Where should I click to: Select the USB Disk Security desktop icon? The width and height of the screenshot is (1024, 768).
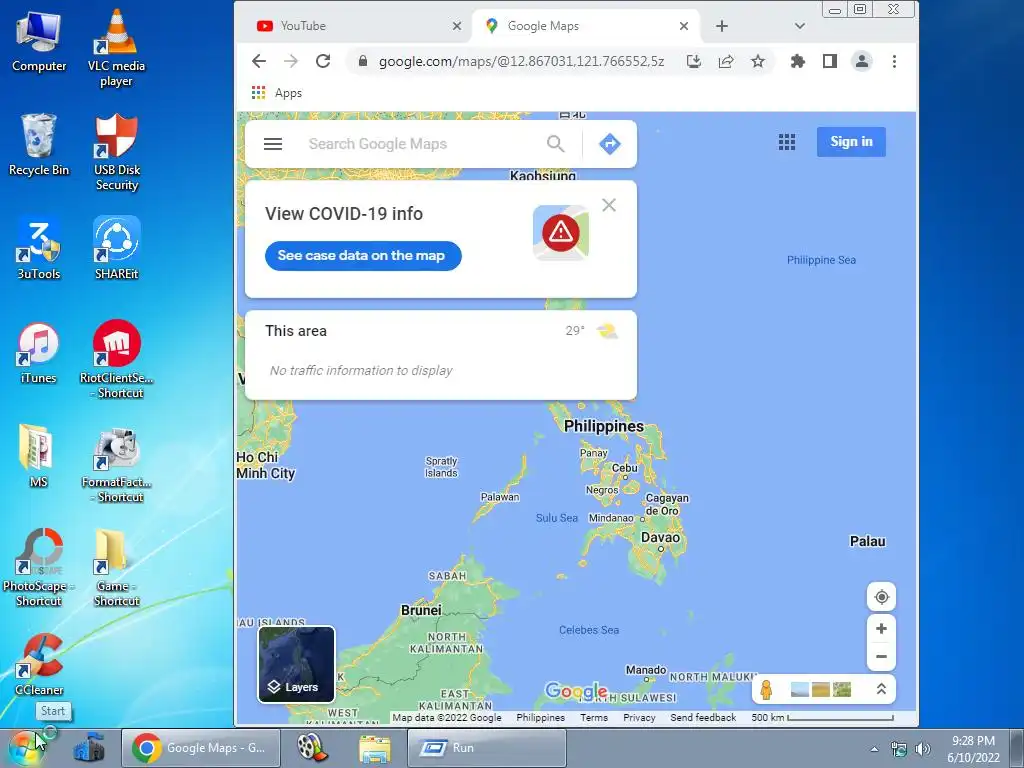116,152
